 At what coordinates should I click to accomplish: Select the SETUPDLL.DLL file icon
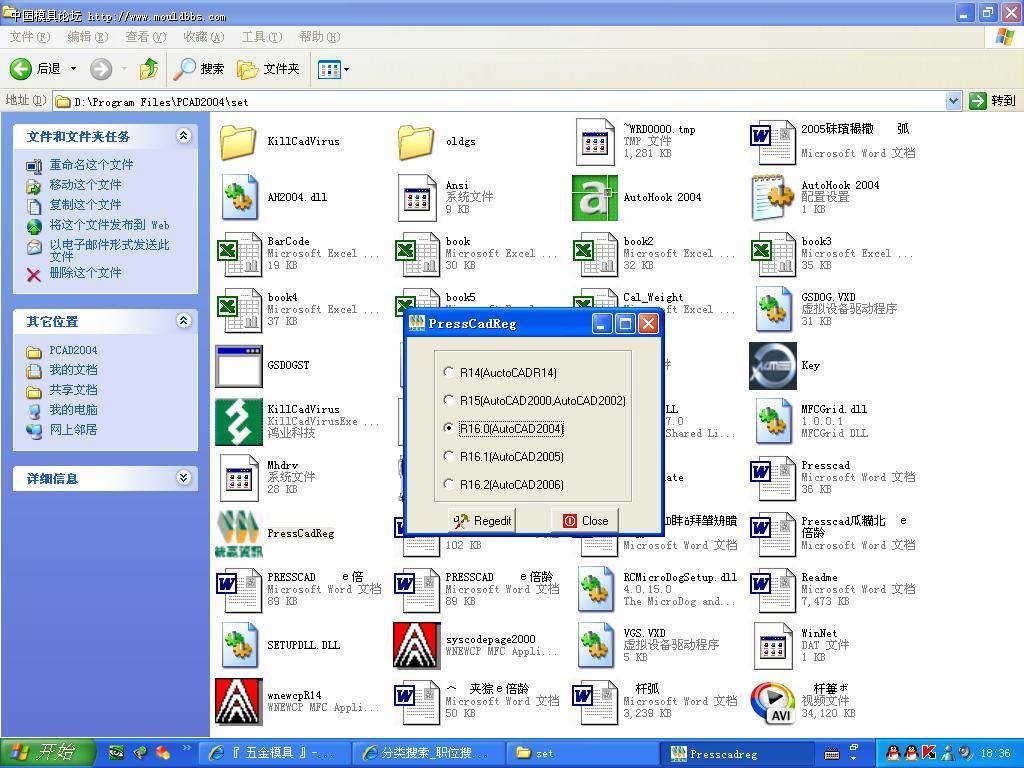pyautogui.click(x=239, y=645)
